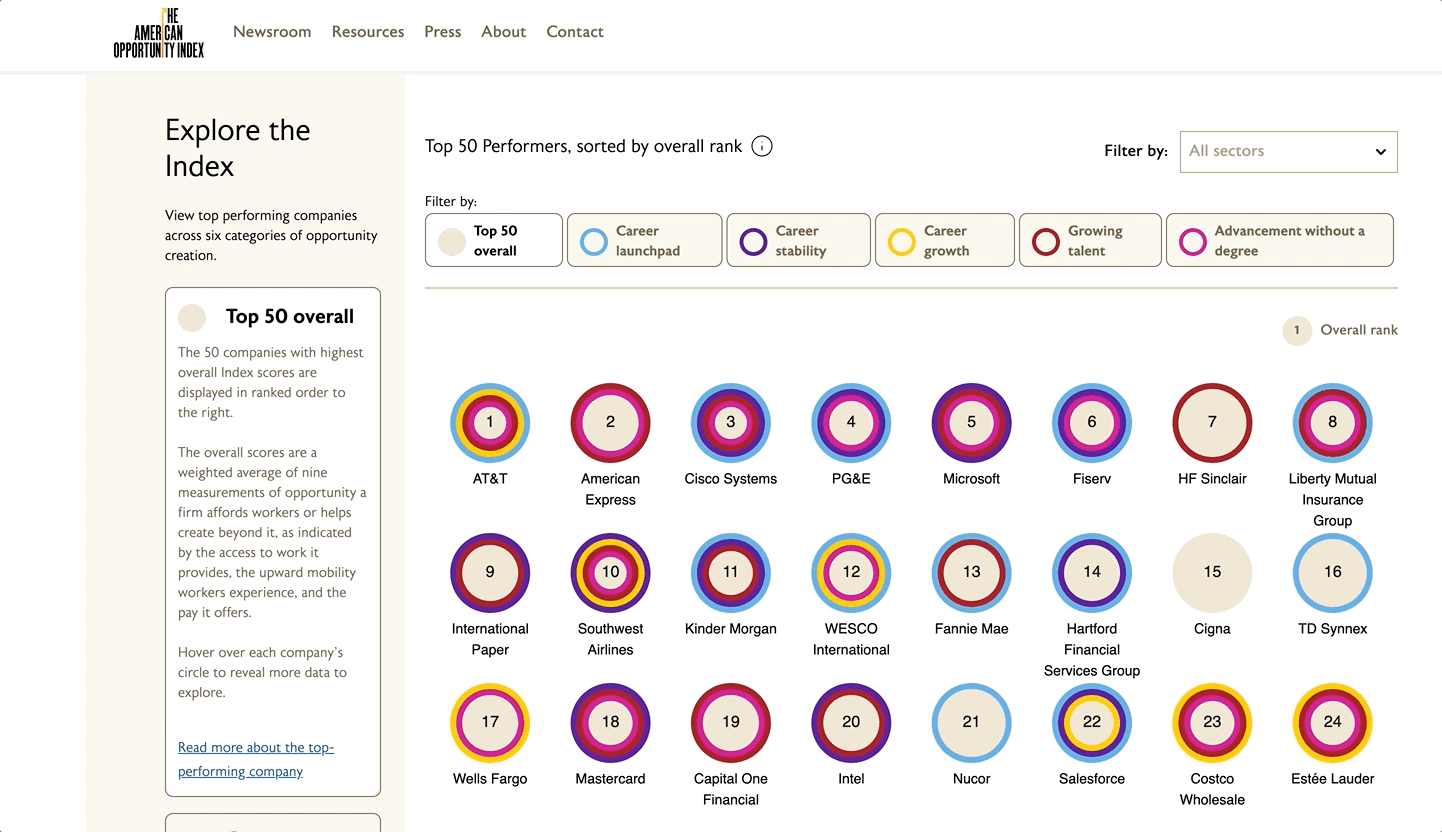This screenshot has height=832, width=1442.
Task: Select the Microsoft rank 5 circle
Action: (971, 422)
